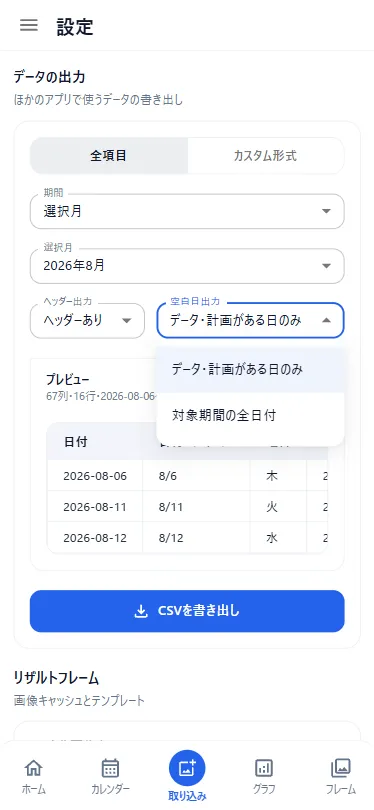Click the データの出力 section heading

point(50,77)
